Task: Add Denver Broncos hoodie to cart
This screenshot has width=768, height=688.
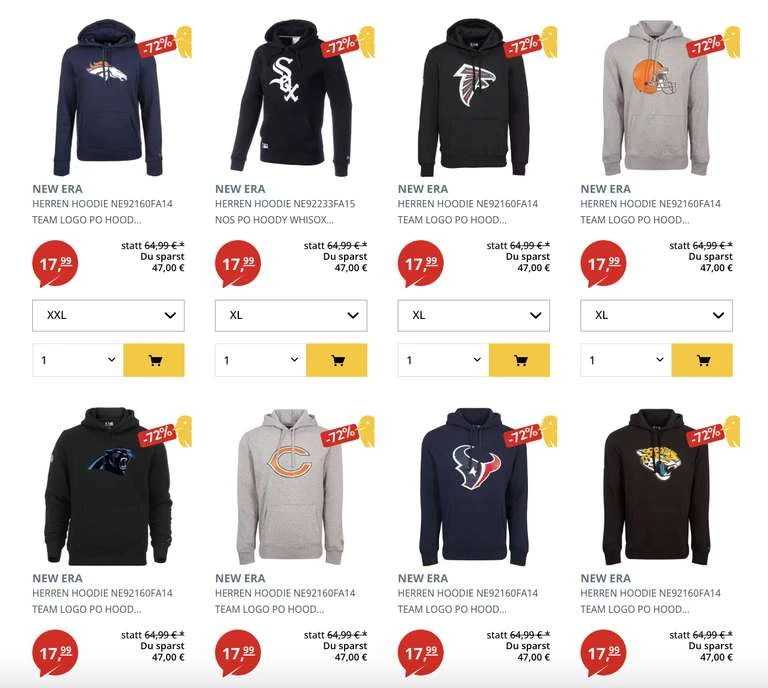Action: (x=154, y=360)
